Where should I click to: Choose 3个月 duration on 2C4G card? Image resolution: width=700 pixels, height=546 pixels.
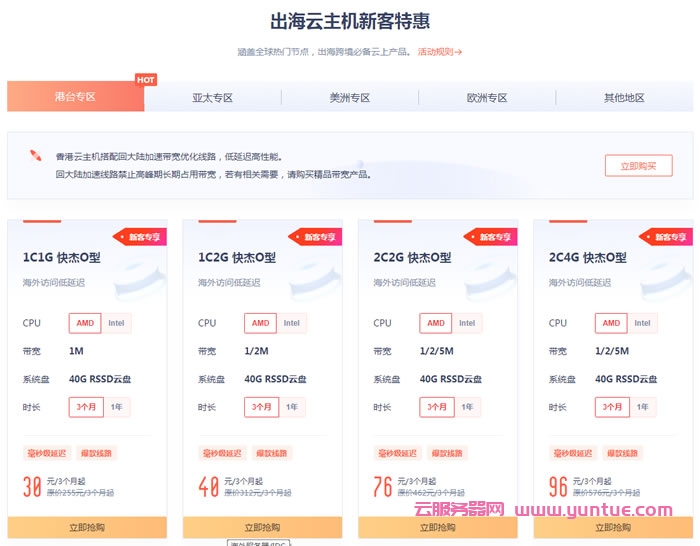tap(613, 407)
